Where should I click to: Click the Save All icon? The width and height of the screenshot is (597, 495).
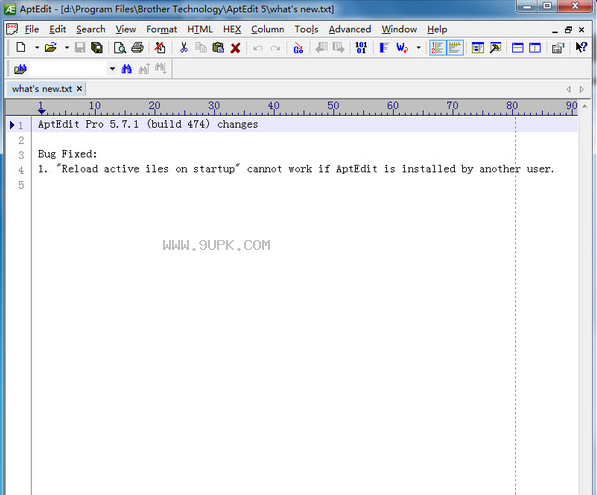click(97, 48)
